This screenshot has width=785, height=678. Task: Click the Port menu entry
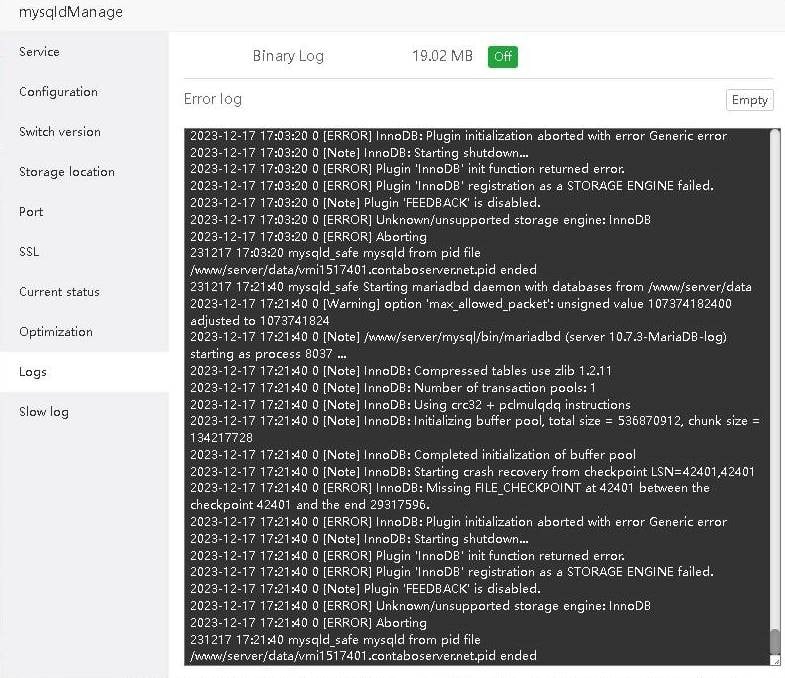point(31,212)
